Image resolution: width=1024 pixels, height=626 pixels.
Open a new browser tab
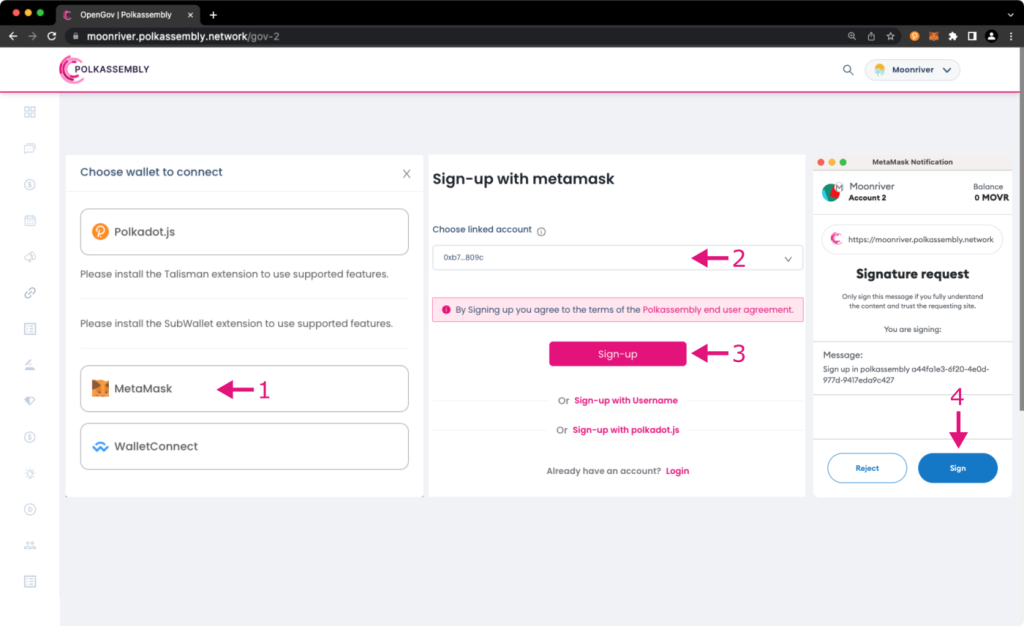(213, 15)
